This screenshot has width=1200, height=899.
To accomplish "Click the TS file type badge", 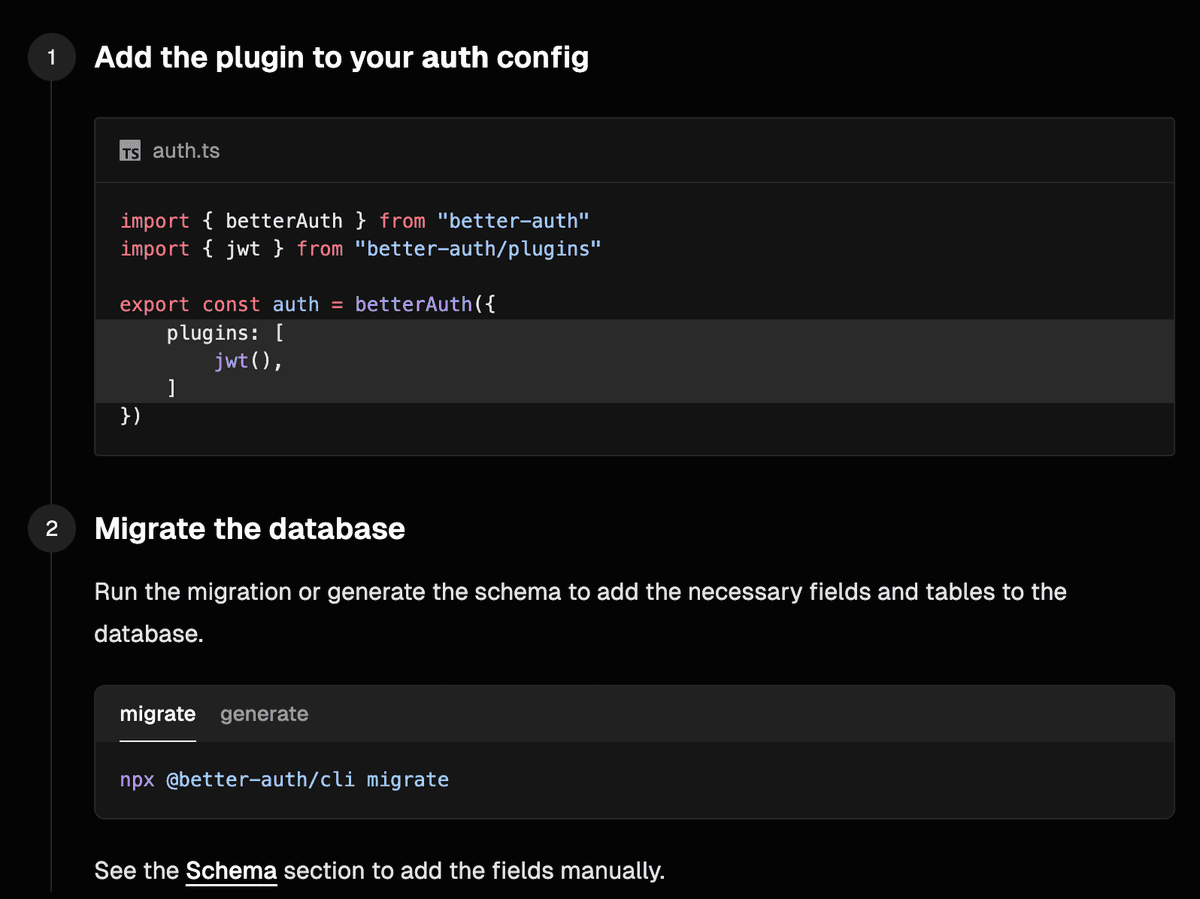I will tap(128, 152).
